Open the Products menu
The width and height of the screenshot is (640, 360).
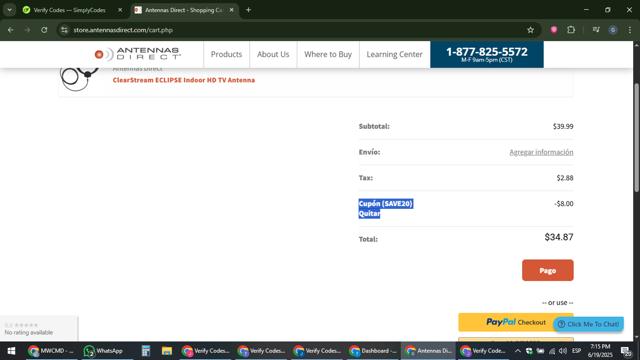coord(227,54)
